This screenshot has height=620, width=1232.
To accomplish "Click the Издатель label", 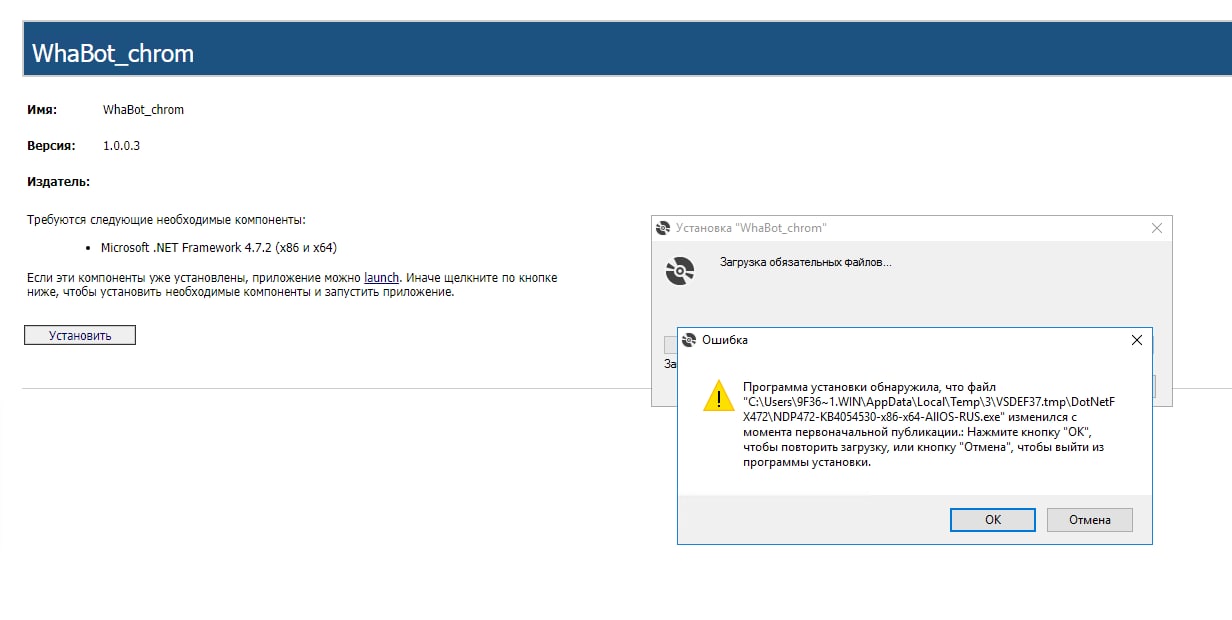I will coord(59,181).
